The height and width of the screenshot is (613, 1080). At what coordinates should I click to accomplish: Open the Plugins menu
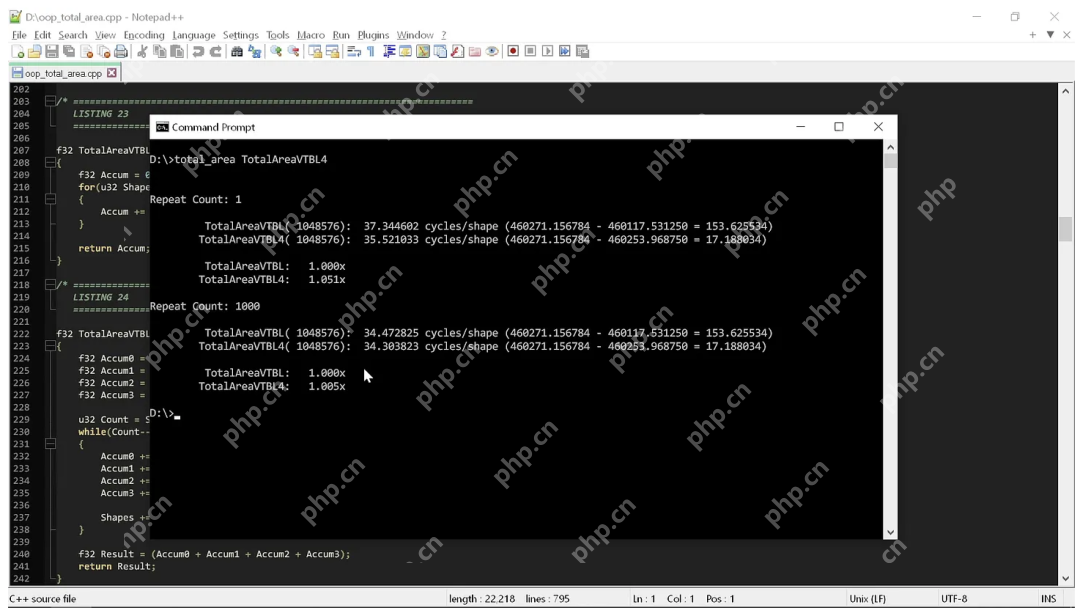pos(373,35)
